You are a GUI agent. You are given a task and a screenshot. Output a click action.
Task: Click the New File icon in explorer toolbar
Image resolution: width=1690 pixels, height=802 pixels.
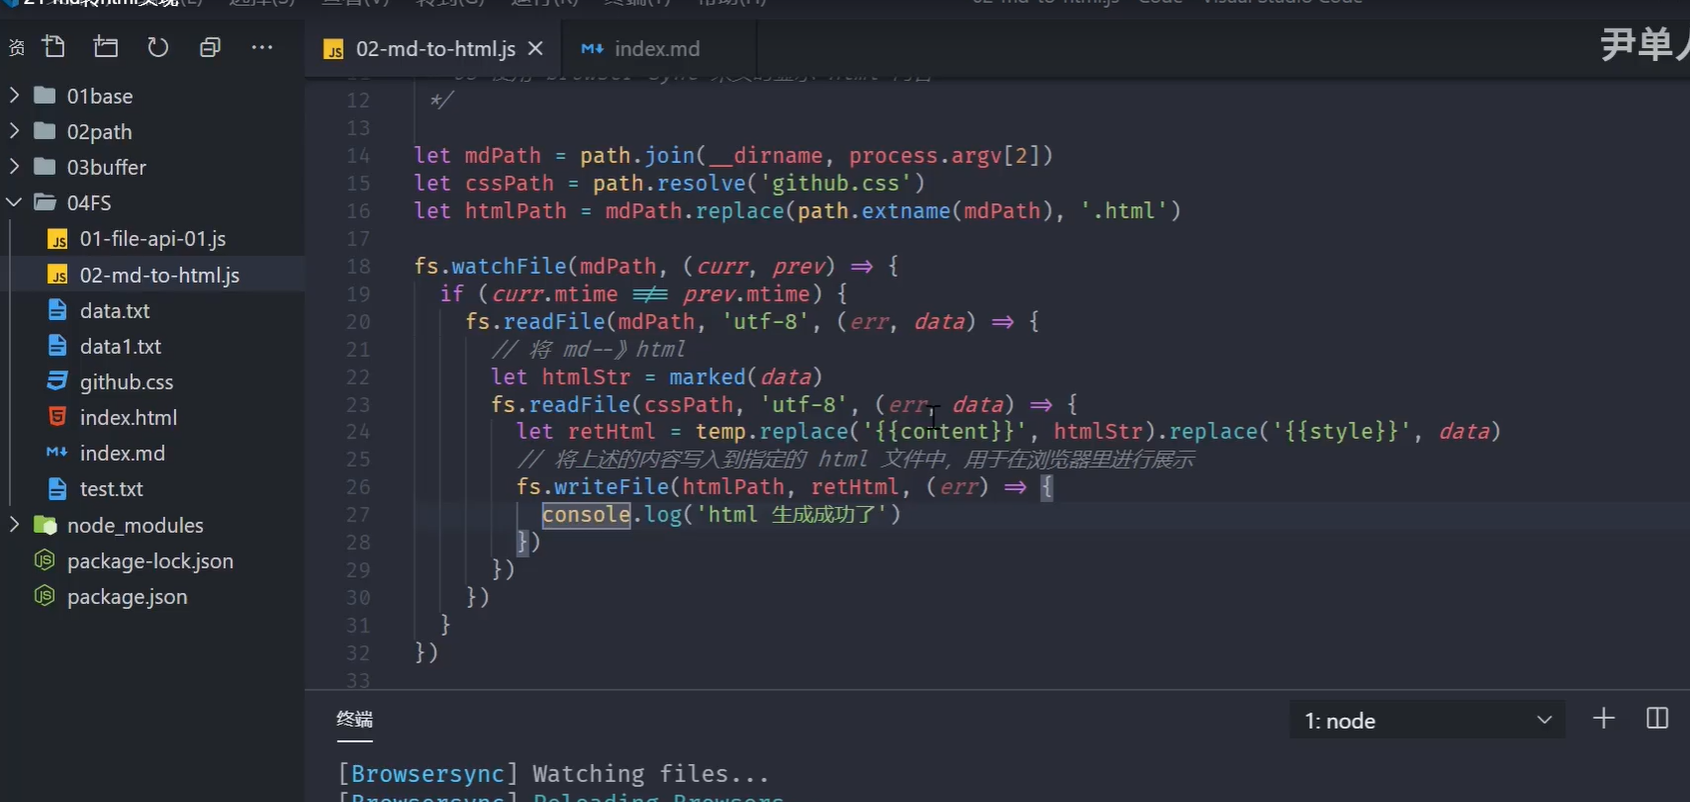(54, 47)
